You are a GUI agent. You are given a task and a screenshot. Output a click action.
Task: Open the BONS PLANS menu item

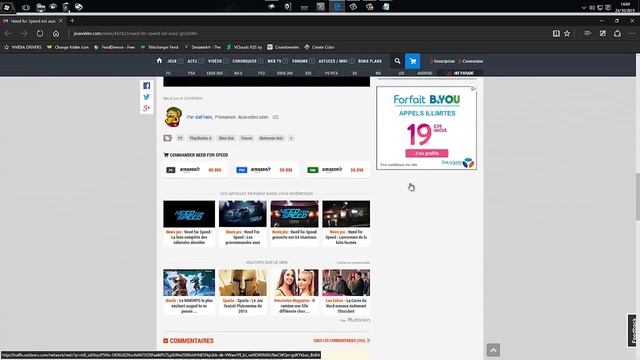click(x=370, y=61)
